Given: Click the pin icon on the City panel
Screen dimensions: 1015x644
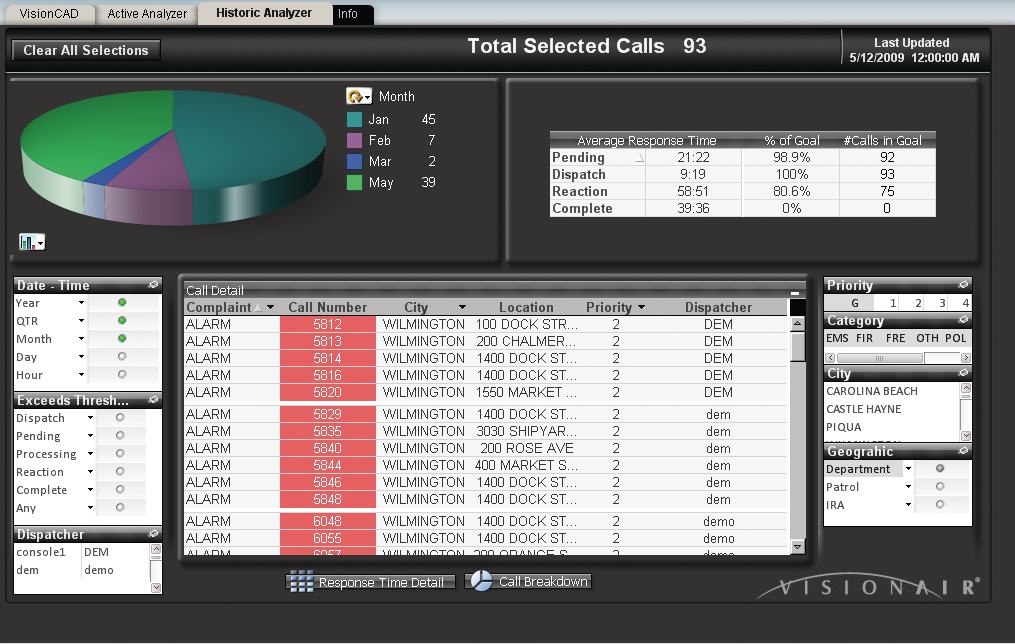Looking at the screenshot, I should pos(963,373).
